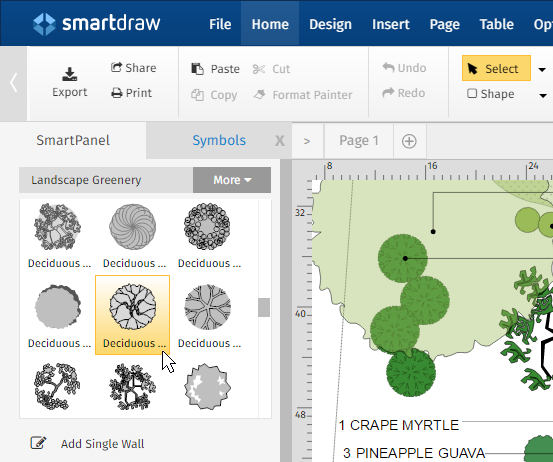Select the dark green tree nearest the plant list
This screenshot has height=462, width=553.
tap(411, 373)
